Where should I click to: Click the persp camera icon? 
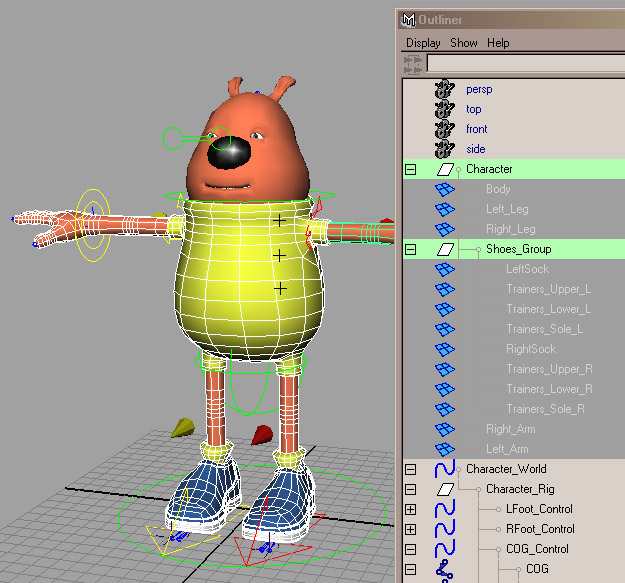[445, 89]
